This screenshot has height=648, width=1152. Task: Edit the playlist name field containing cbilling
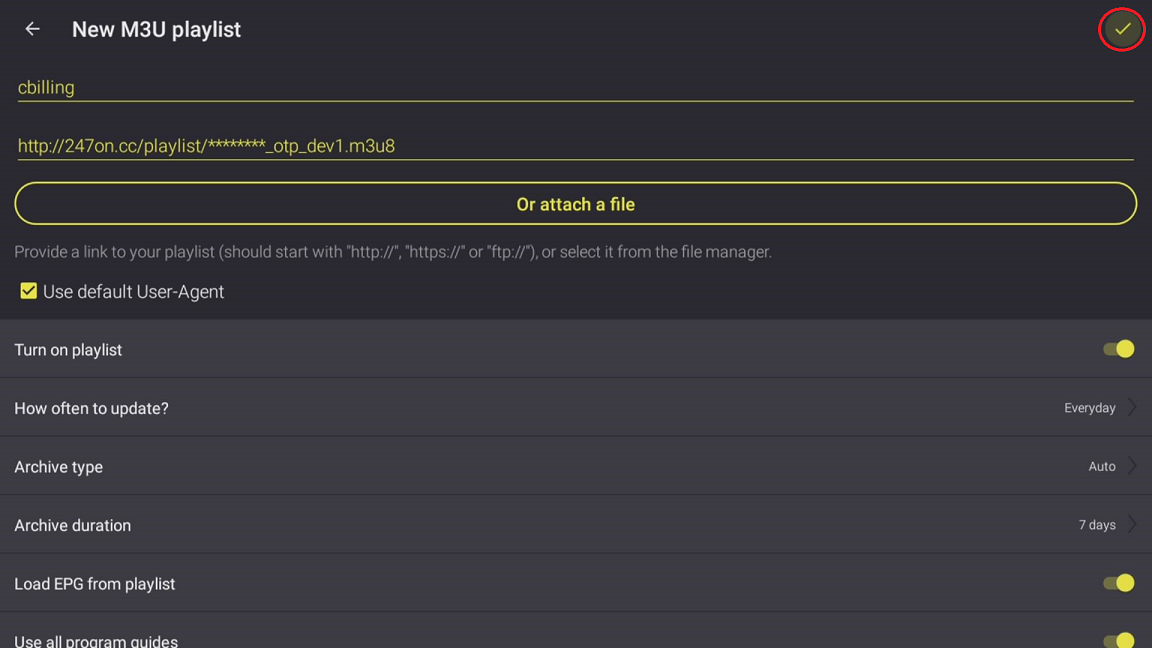pos(575,87)
